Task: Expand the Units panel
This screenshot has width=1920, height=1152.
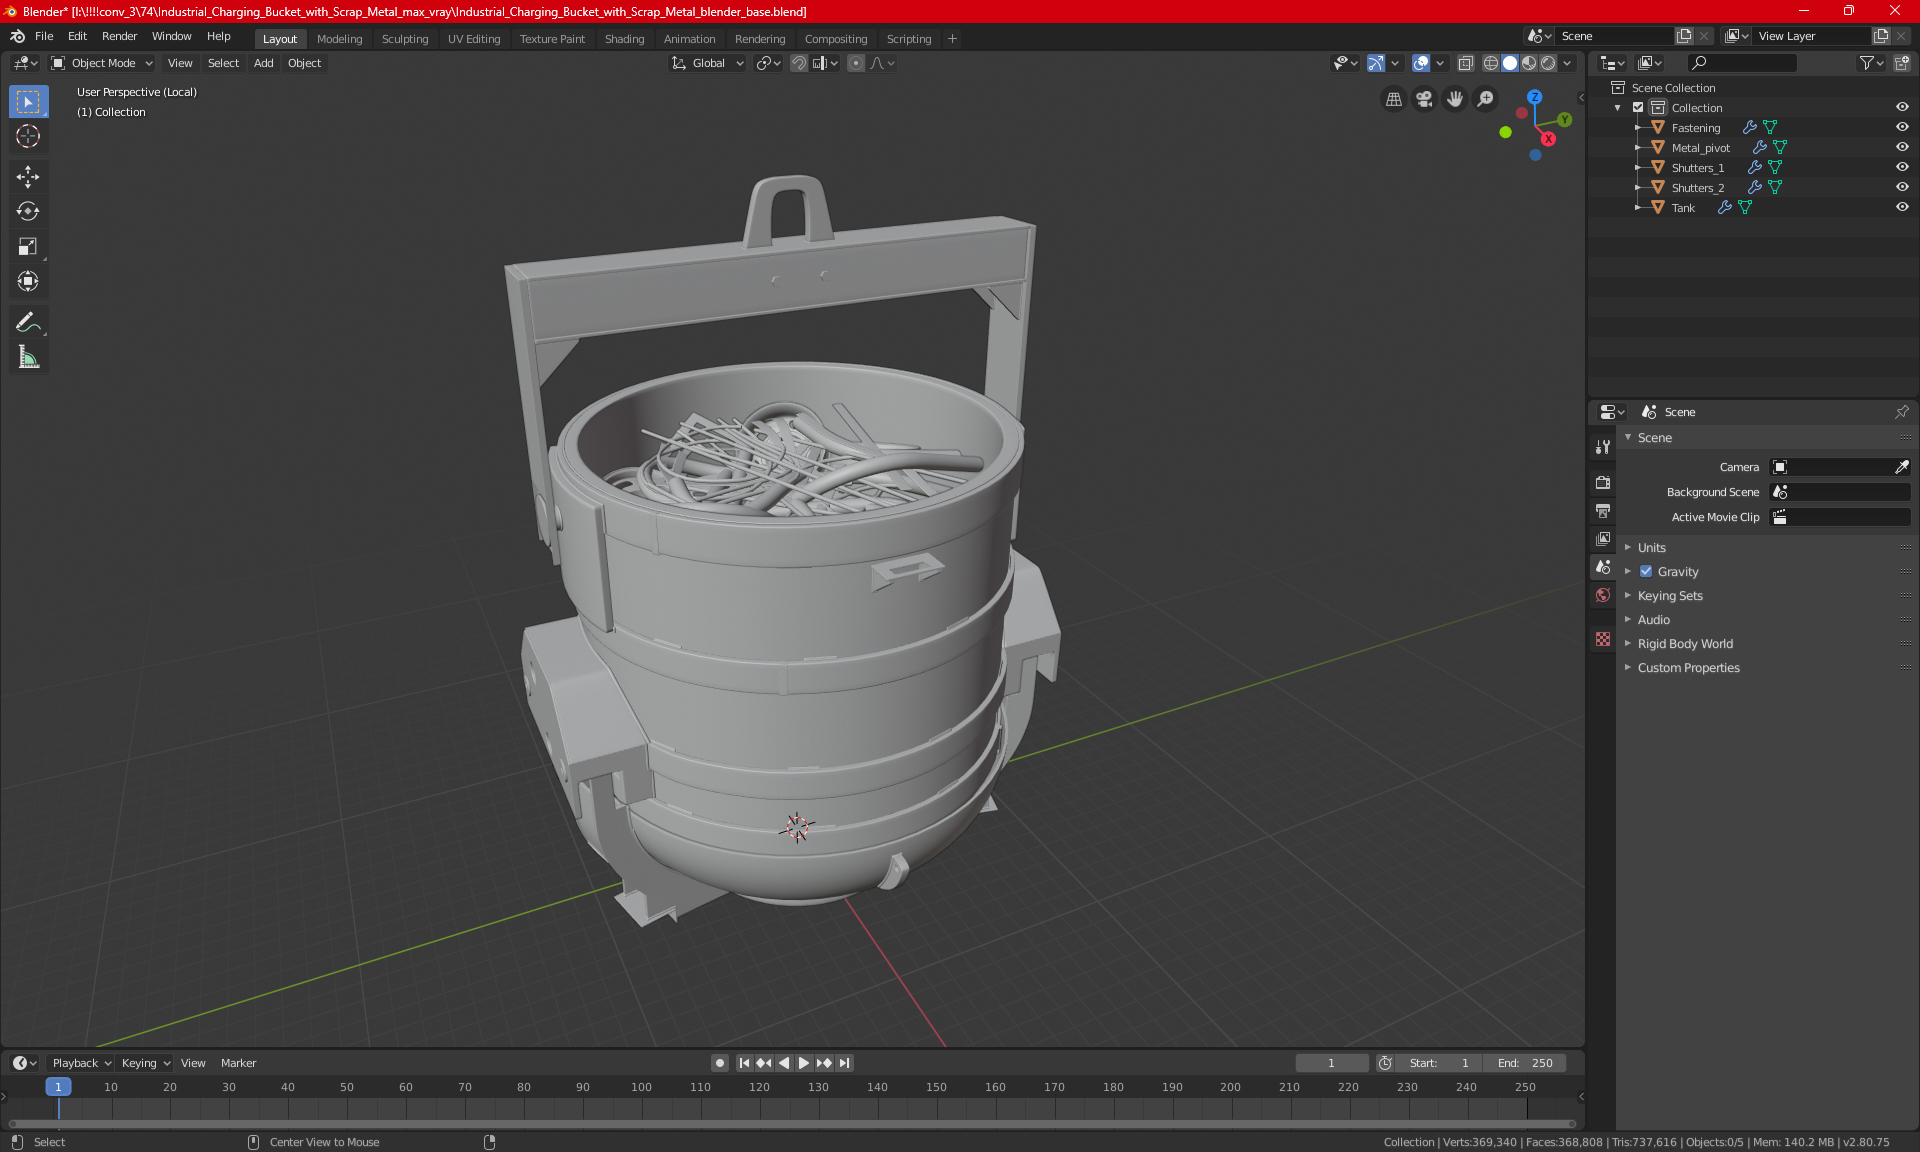Action: click(1651, 548)
